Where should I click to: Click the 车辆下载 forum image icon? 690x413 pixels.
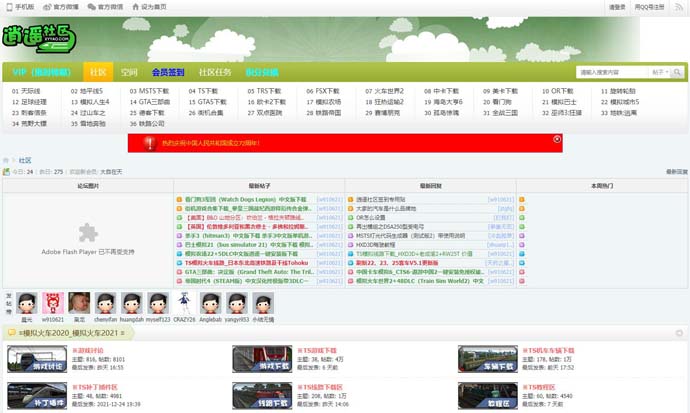(487, 359)
